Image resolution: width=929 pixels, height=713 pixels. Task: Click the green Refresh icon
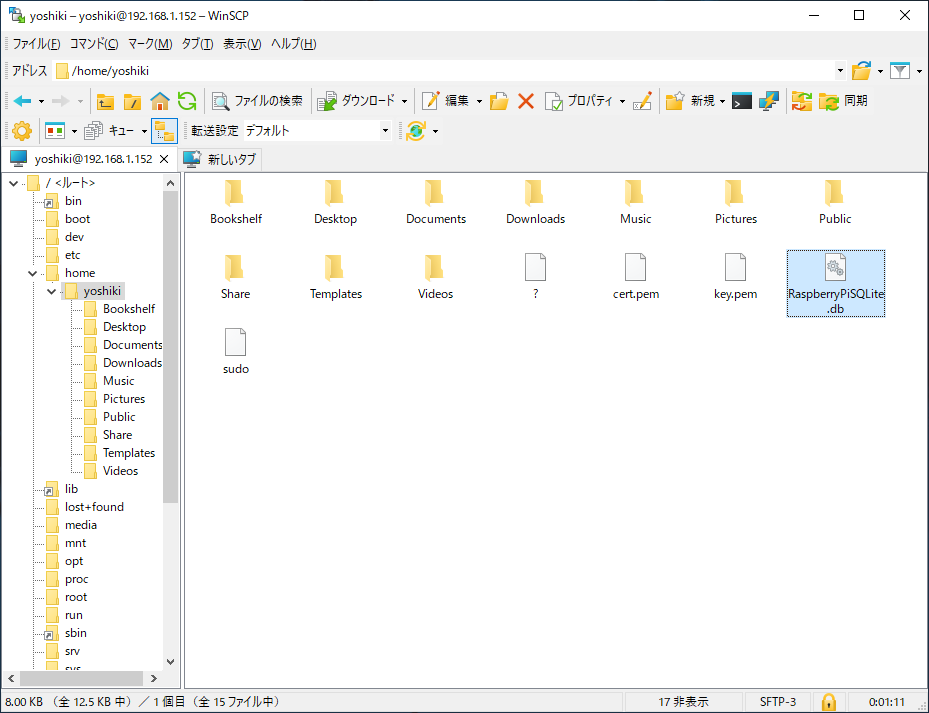pyautogui.click(x=187, y=101)
